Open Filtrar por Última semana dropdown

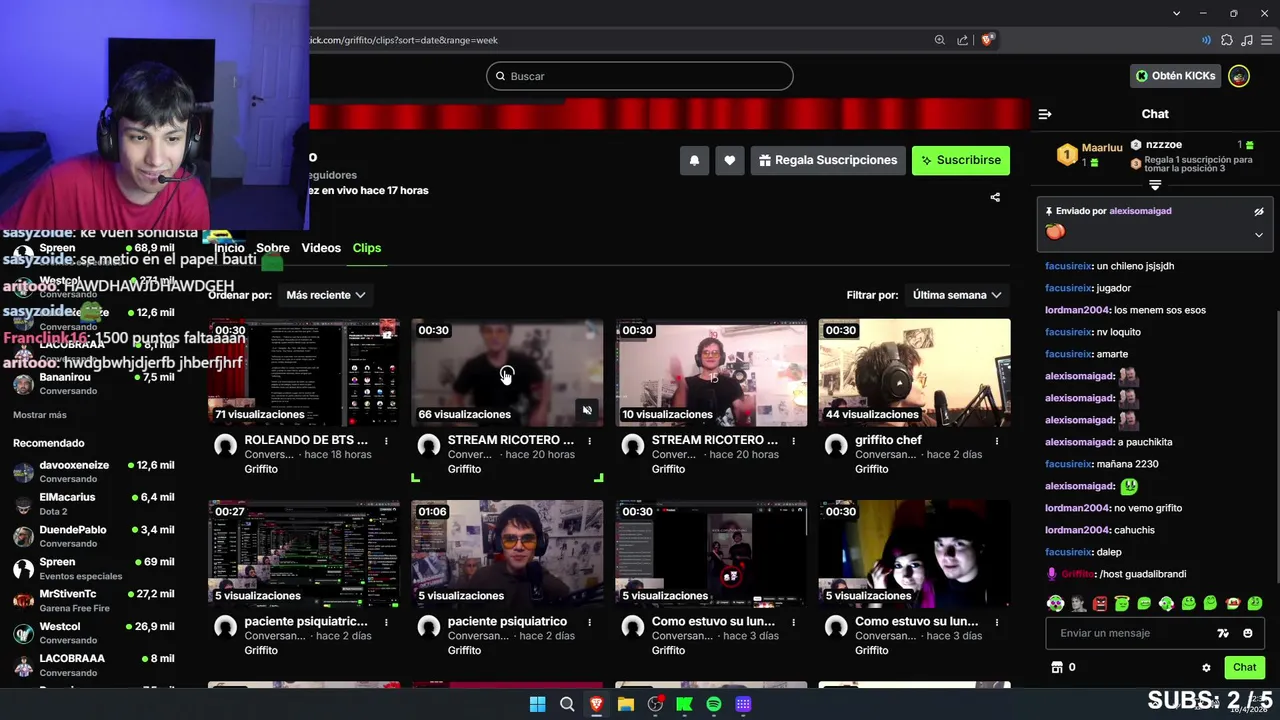957,295
